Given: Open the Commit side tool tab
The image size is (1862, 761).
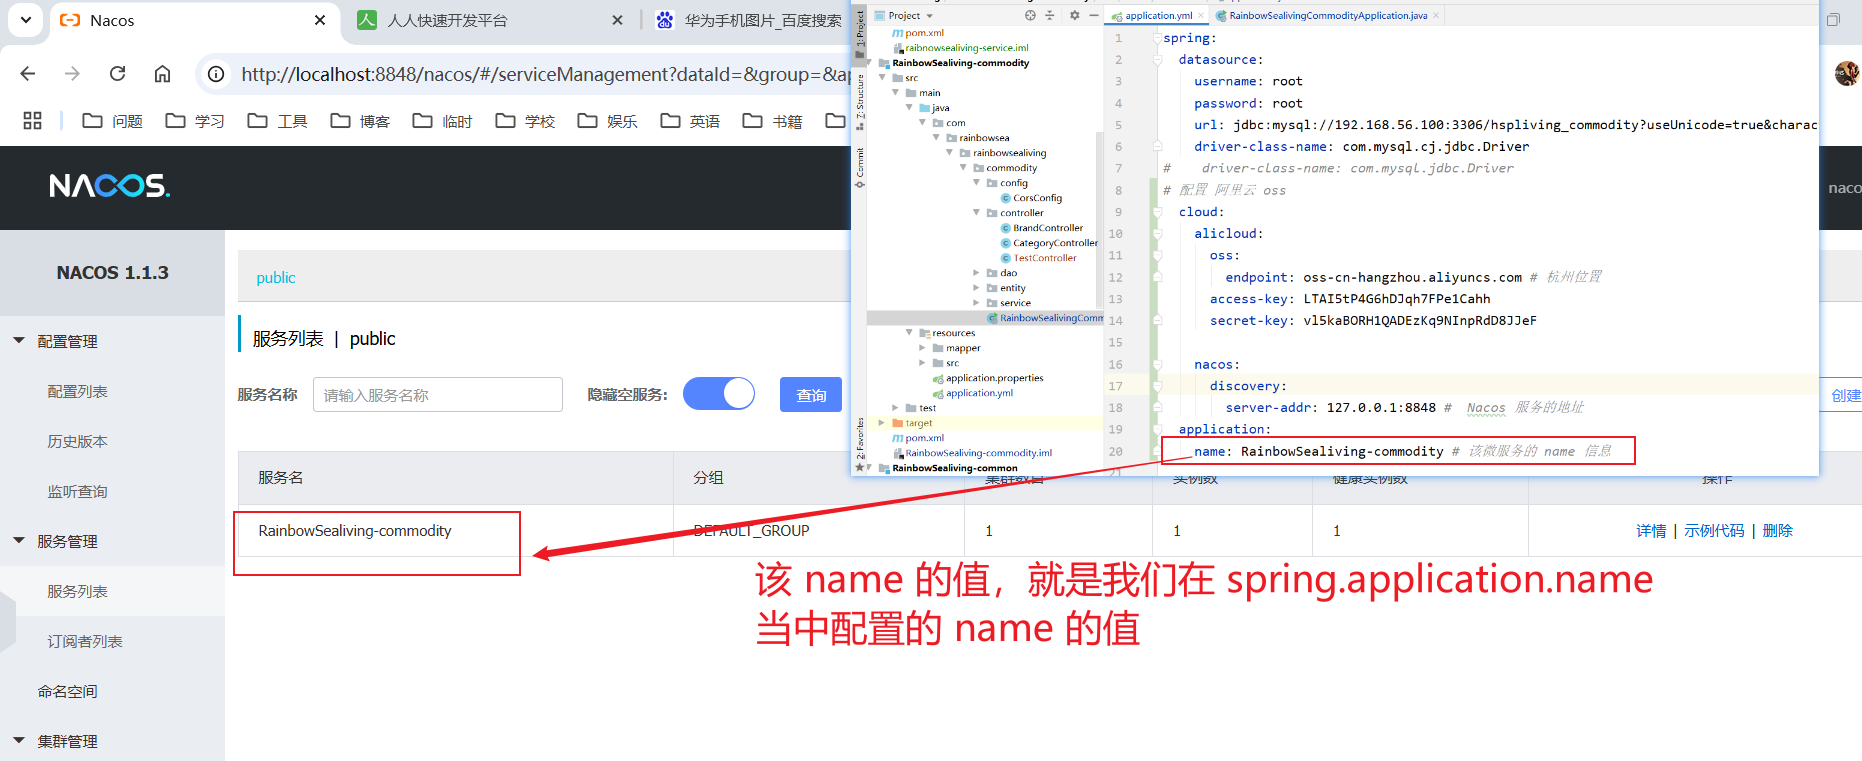Looking at the screenshot, I should click(x=859, y=167).
